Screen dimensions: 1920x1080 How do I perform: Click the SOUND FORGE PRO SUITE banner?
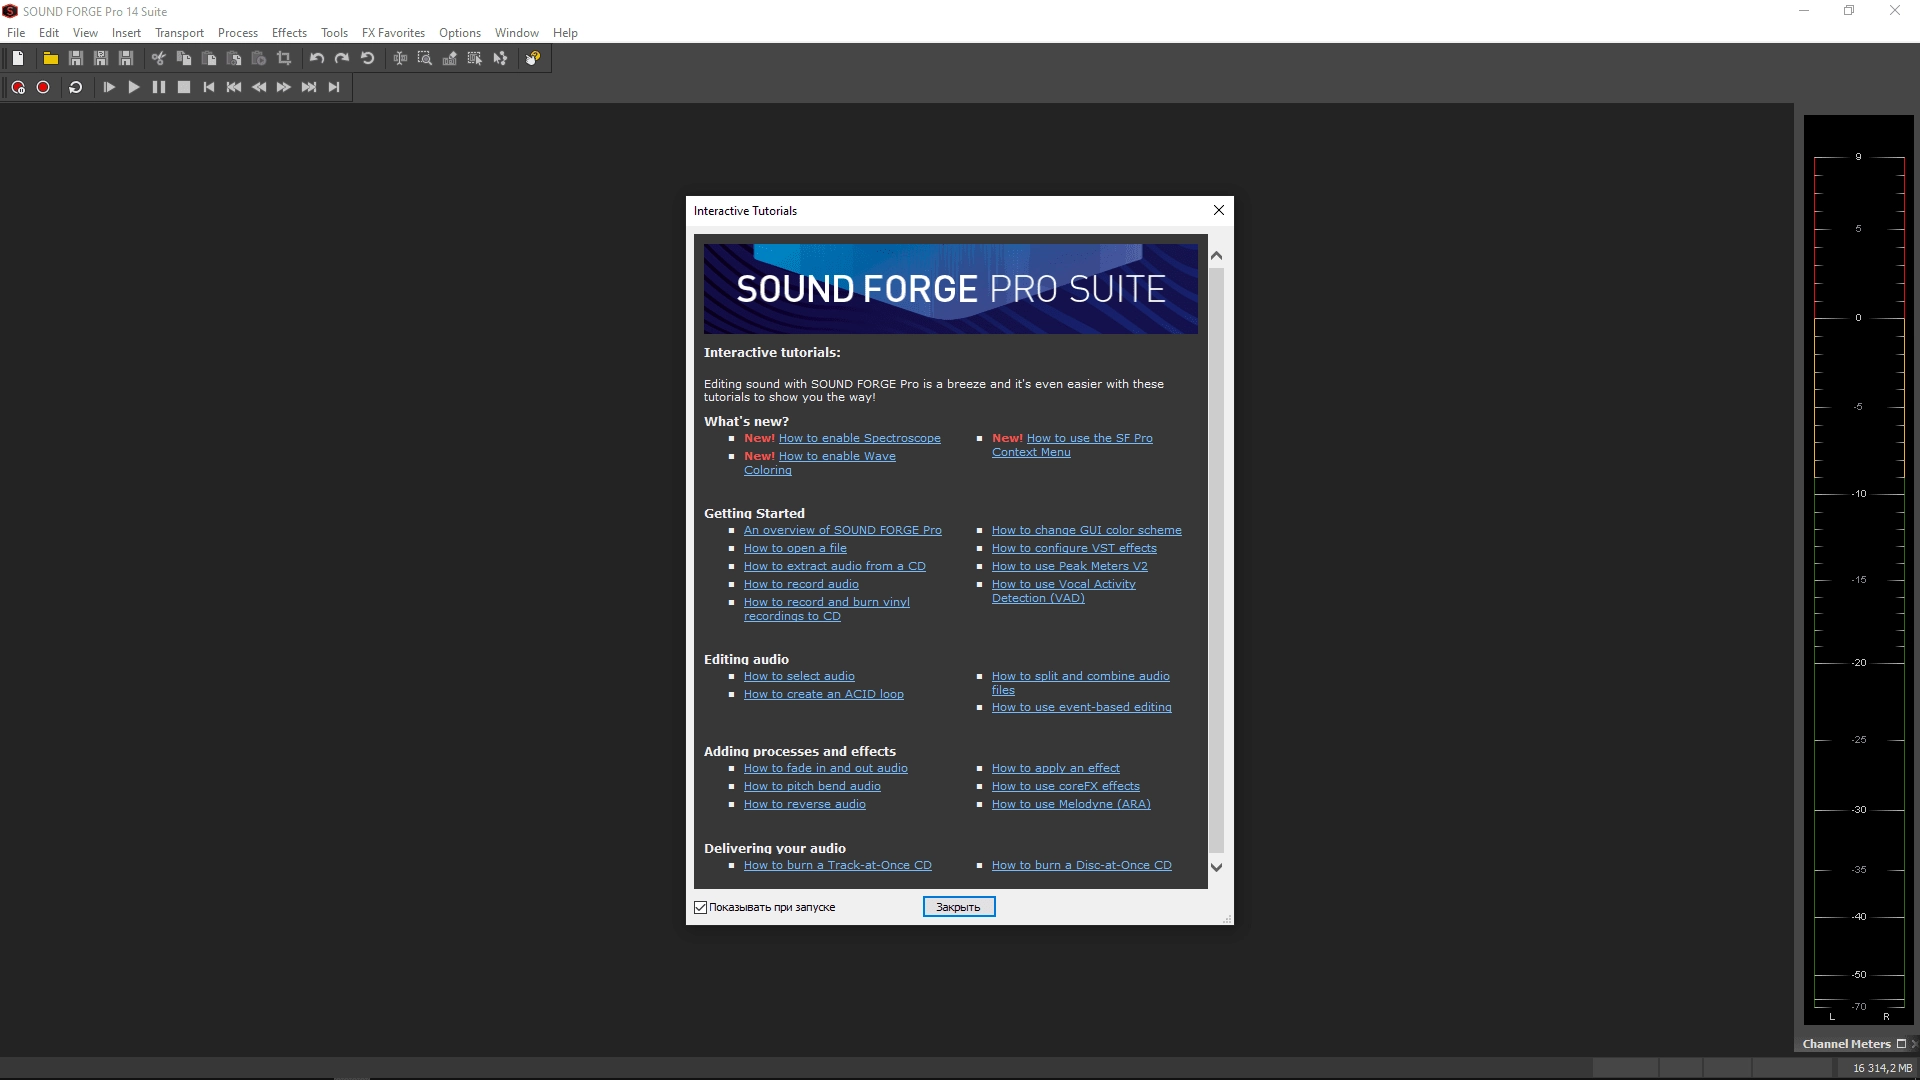[950, 289]
